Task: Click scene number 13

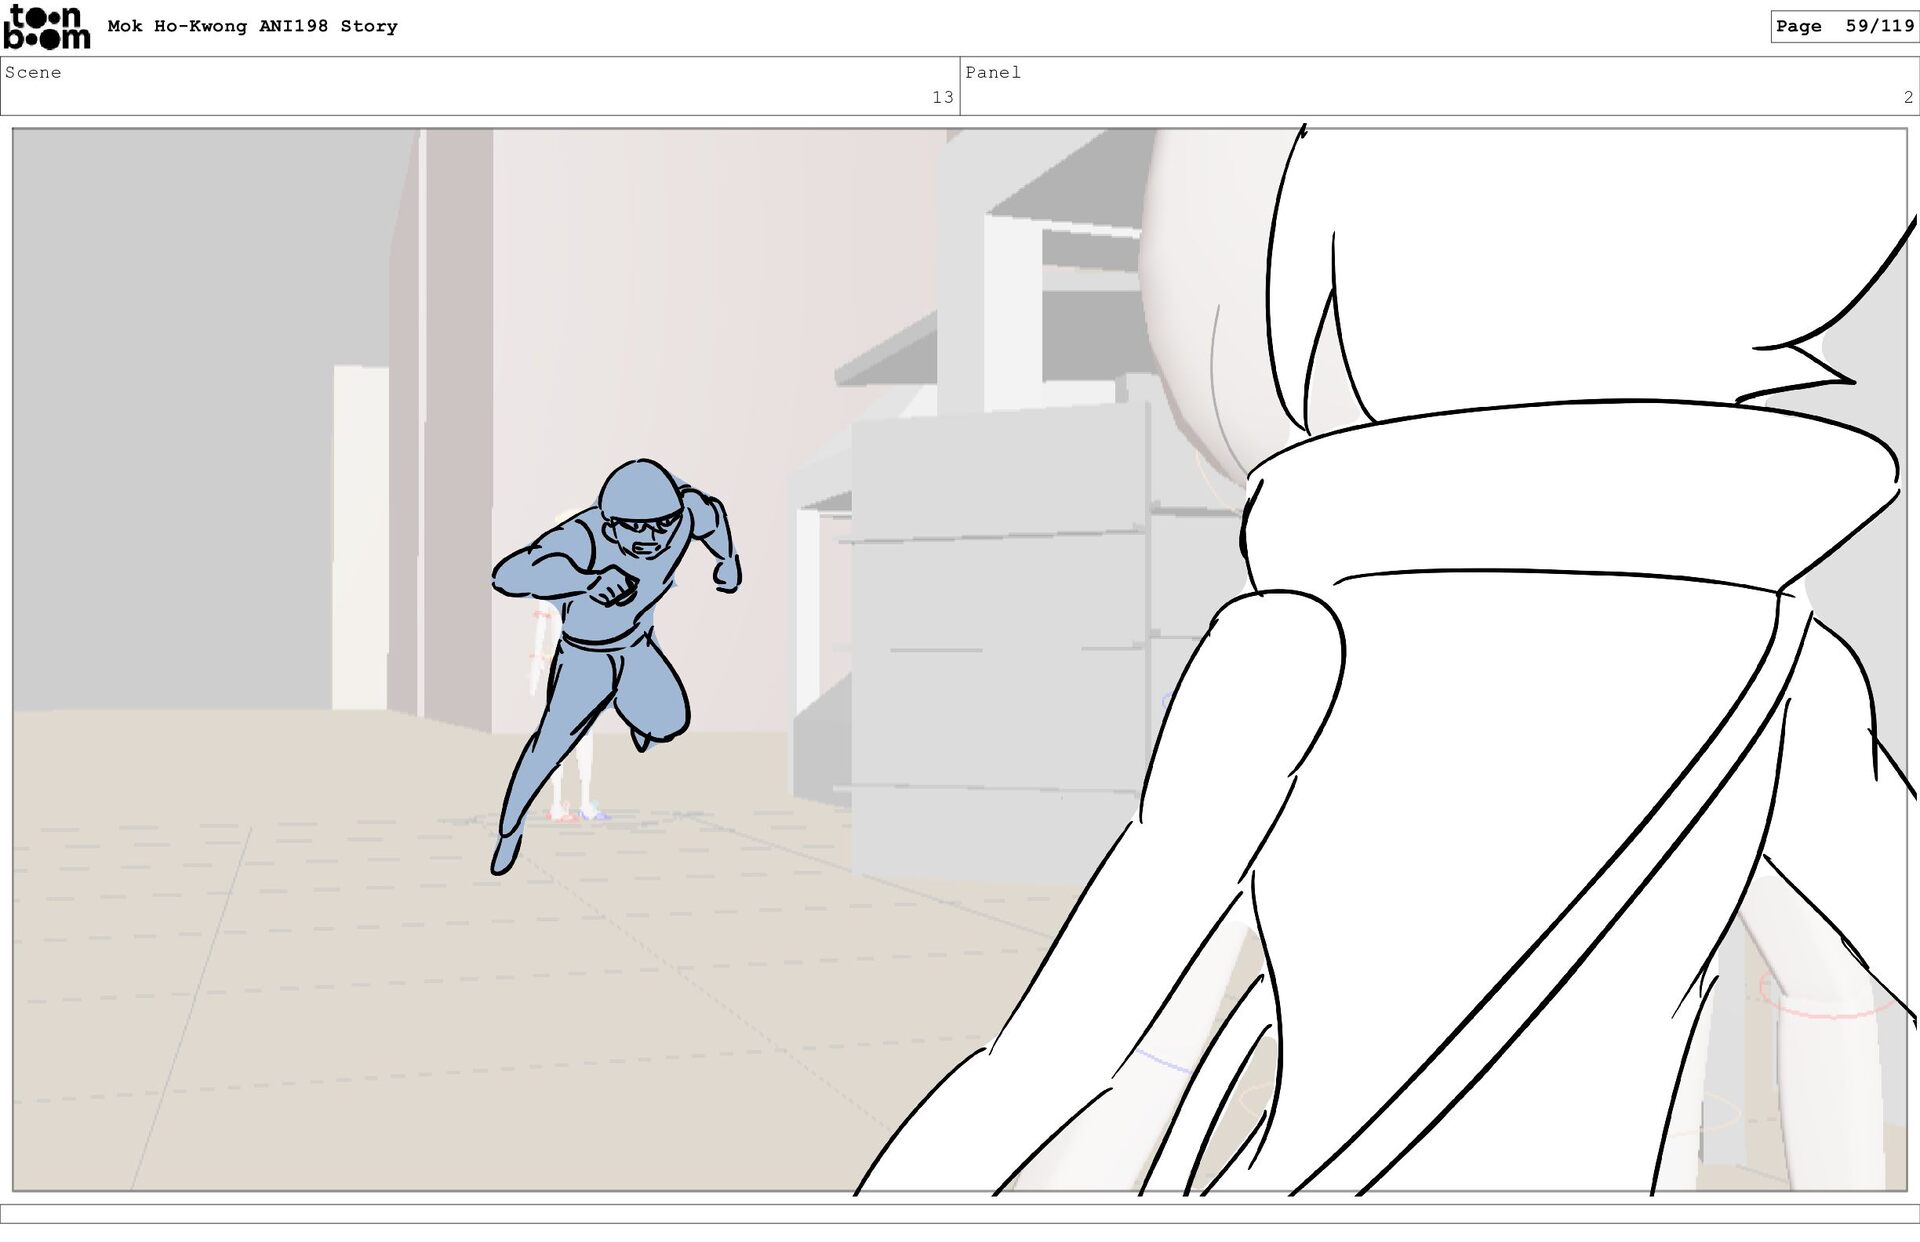Action: [942, 97]
